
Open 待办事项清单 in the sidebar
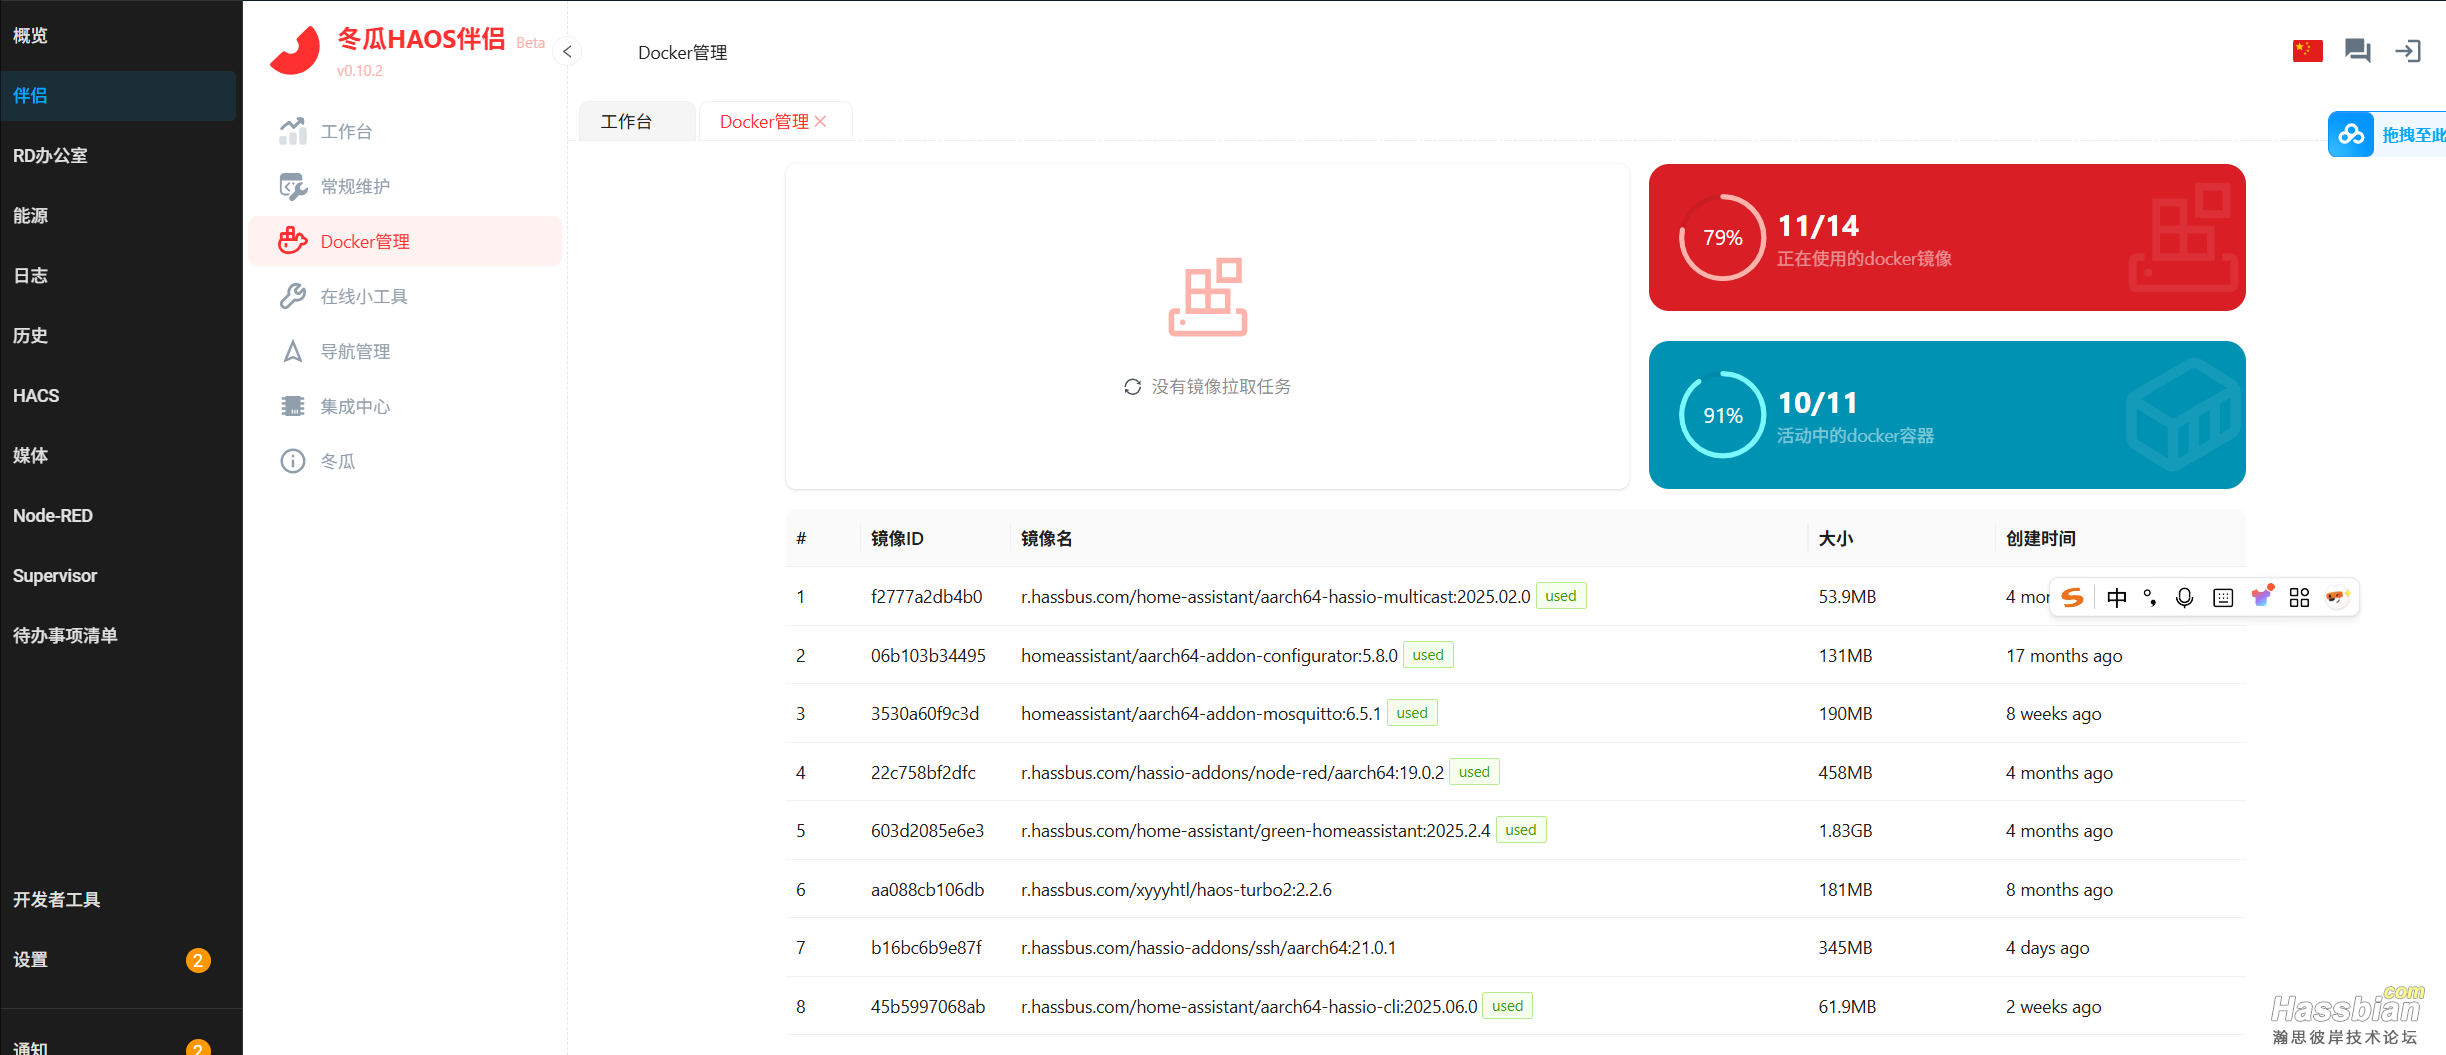119,635
